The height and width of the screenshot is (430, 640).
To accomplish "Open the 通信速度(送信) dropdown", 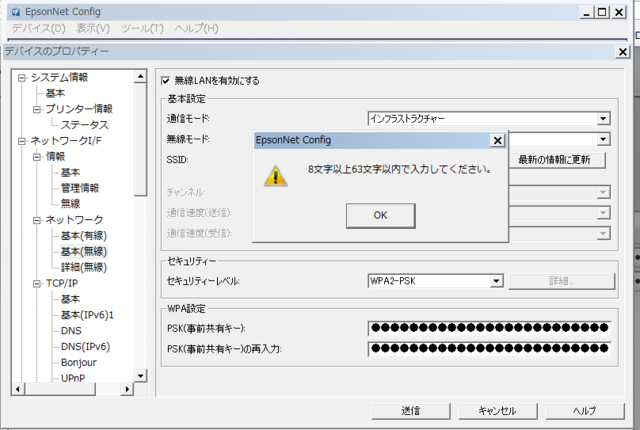I will [x=603, y=213].
